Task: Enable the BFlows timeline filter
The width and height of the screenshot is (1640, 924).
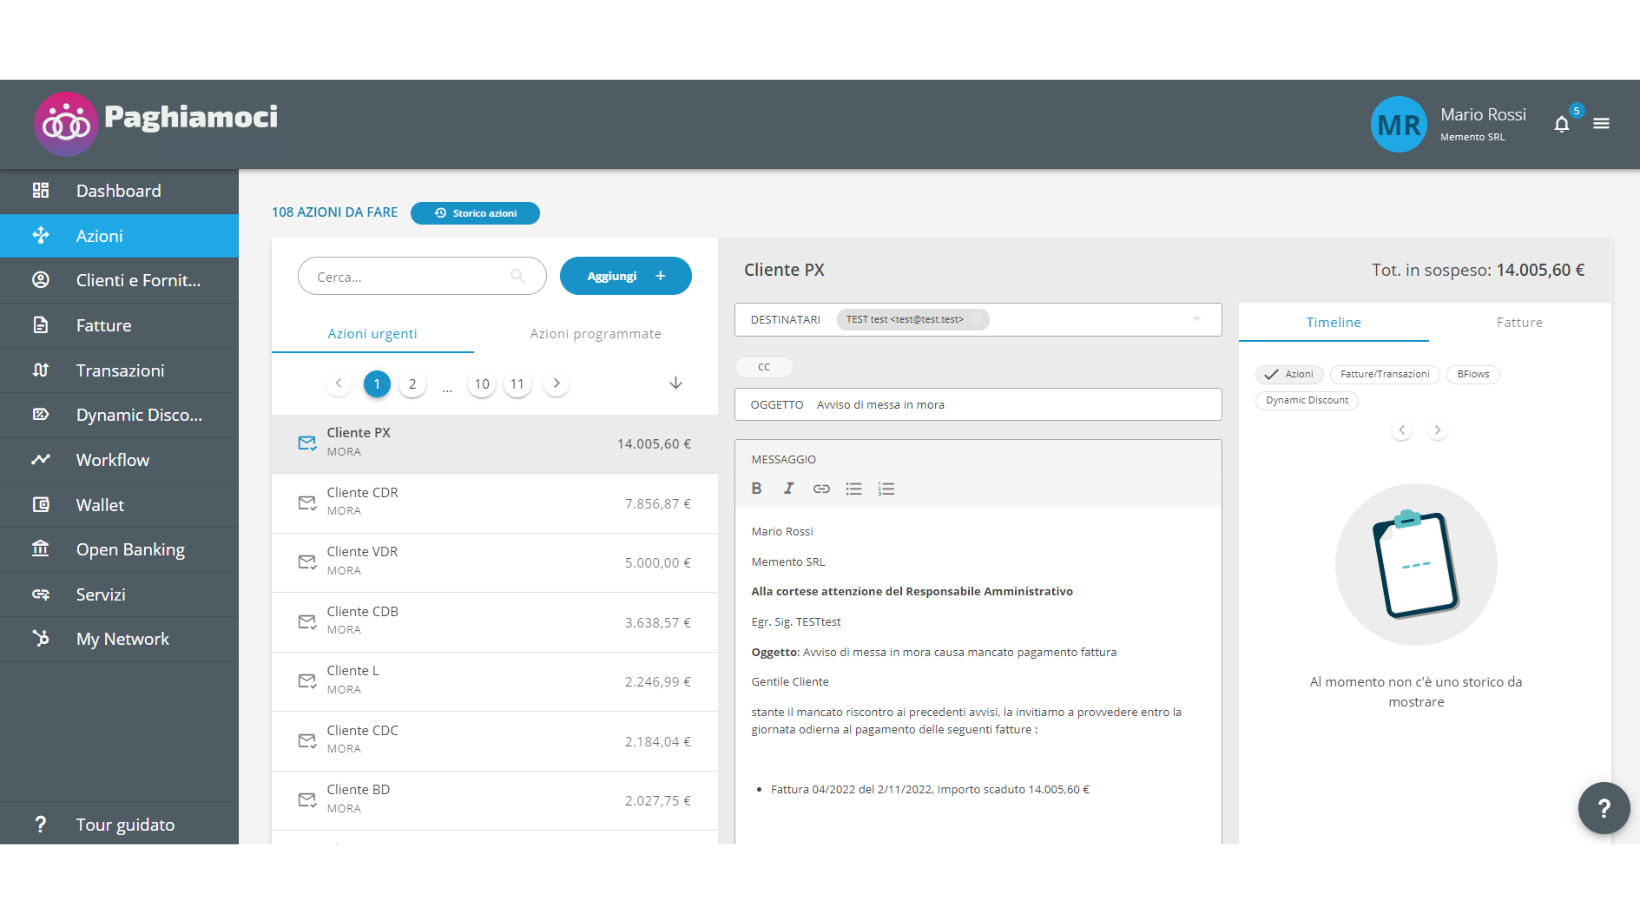Action: tap(1472, 374)
